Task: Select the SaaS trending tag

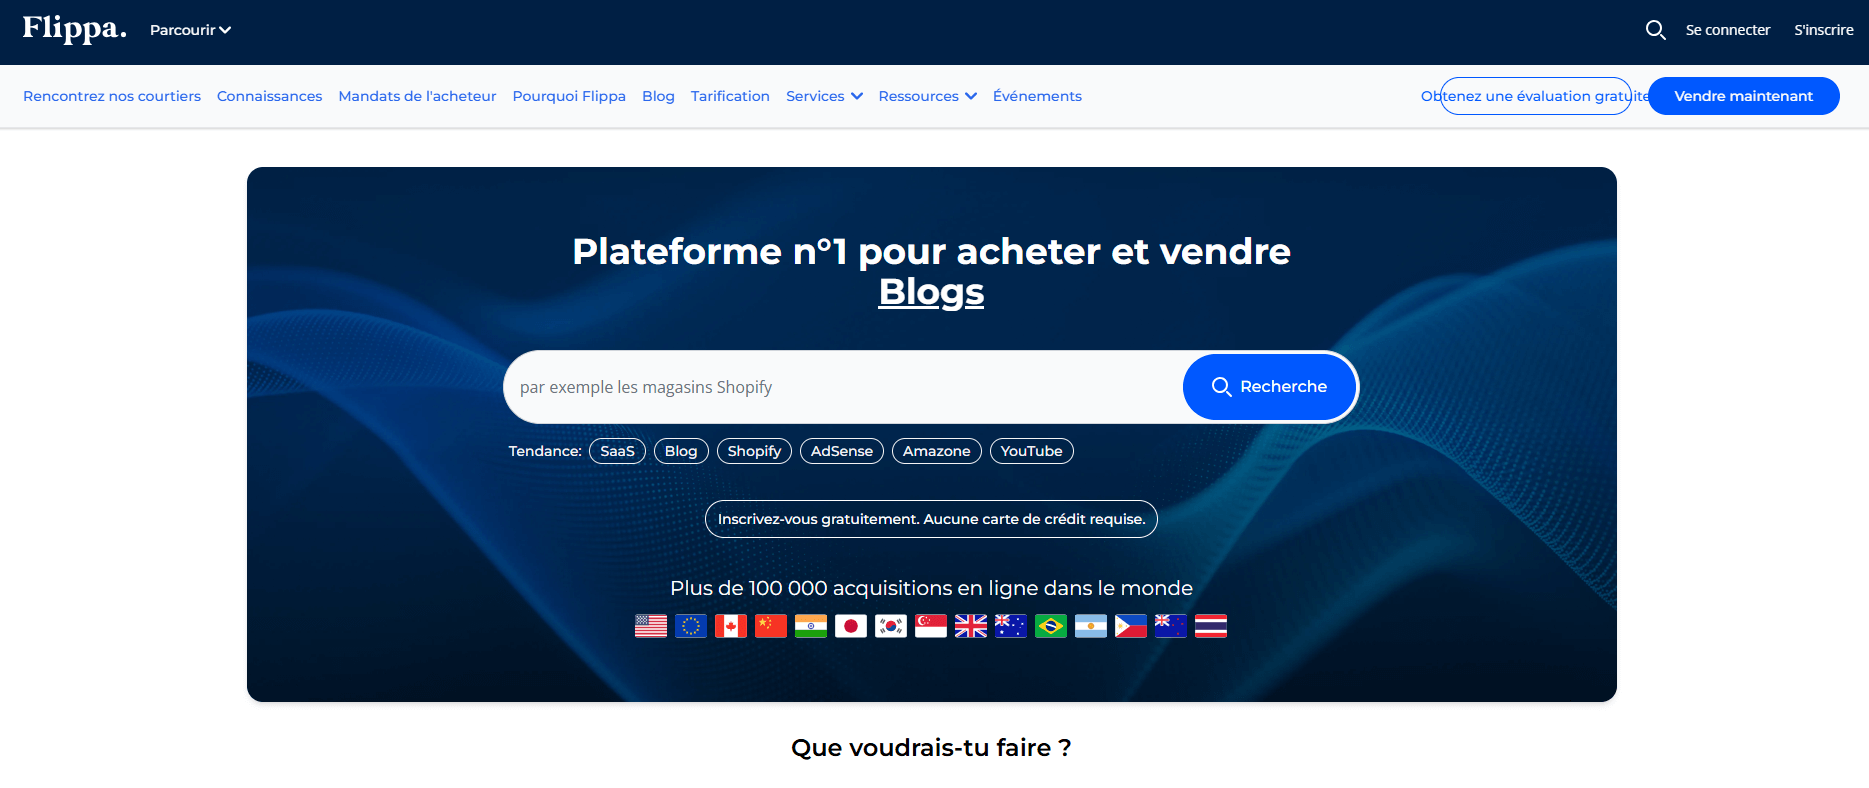Action: point(617,451)
